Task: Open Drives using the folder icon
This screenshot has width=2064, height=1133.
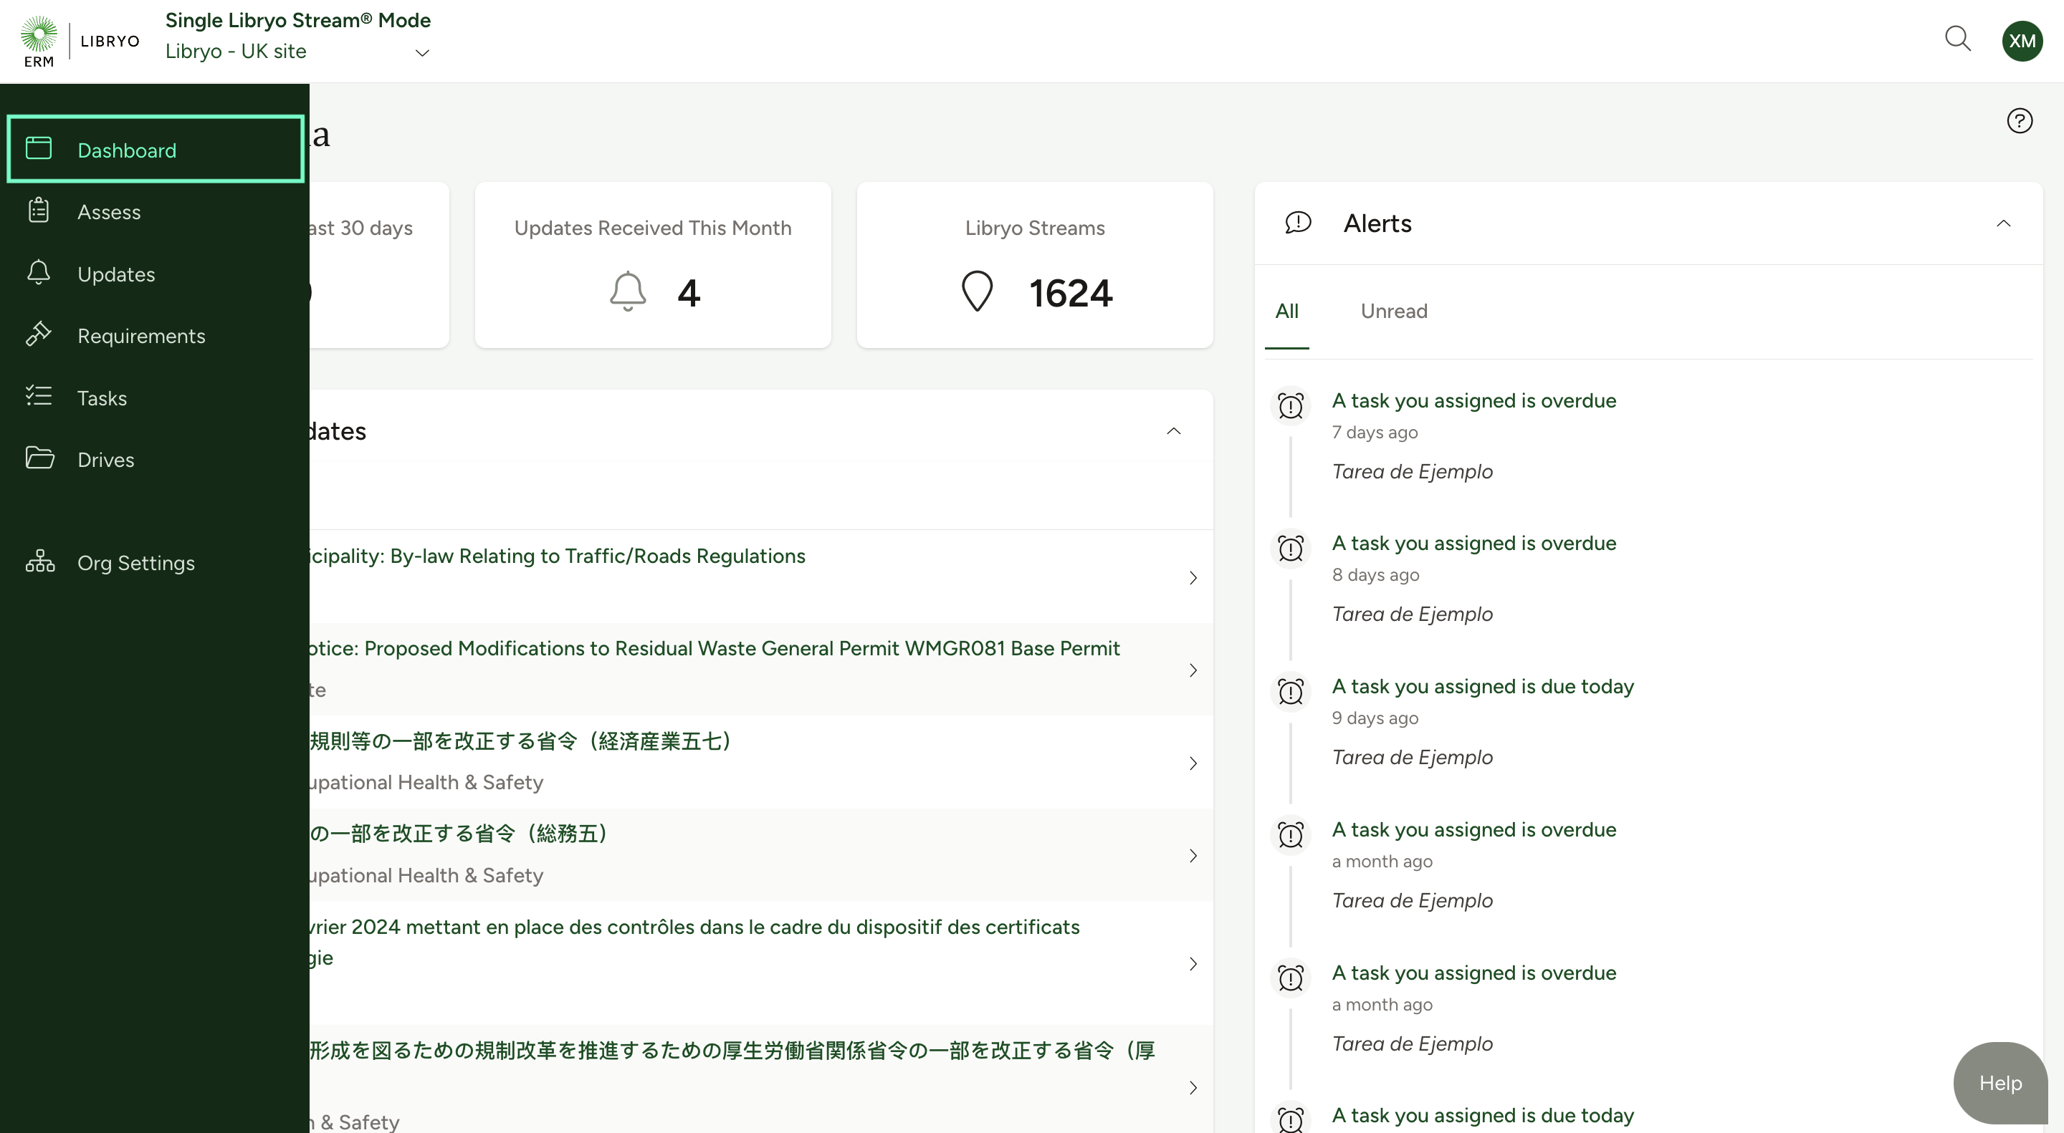Action: click(x=38, y=459)
